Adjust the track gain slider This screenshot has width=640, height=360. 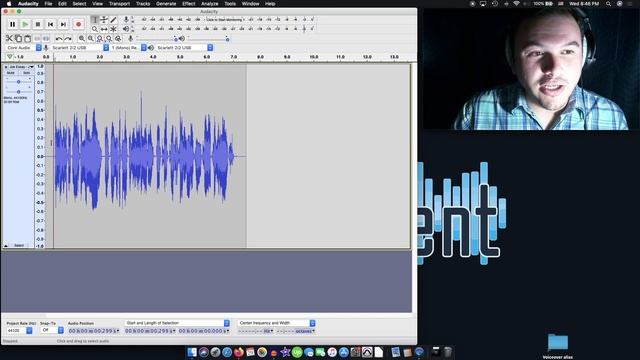pyautogui.click(x=18, y=82)
